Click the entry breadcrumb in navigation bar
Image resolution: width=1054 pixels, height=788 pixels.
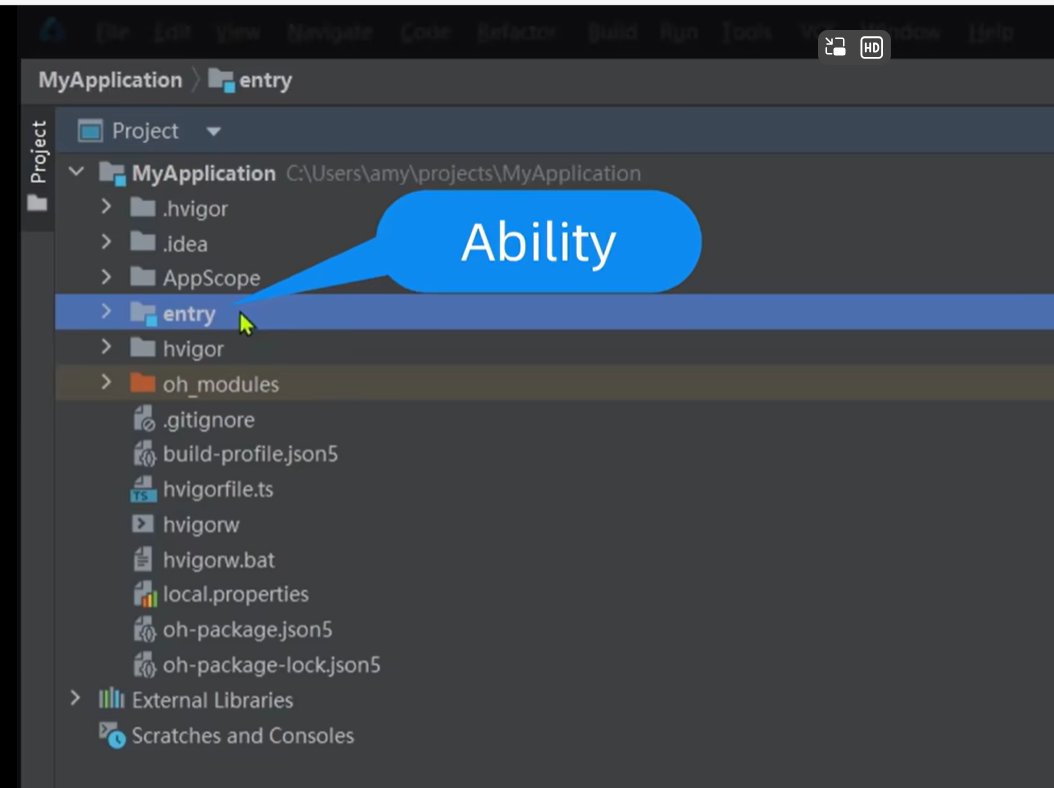264,80
